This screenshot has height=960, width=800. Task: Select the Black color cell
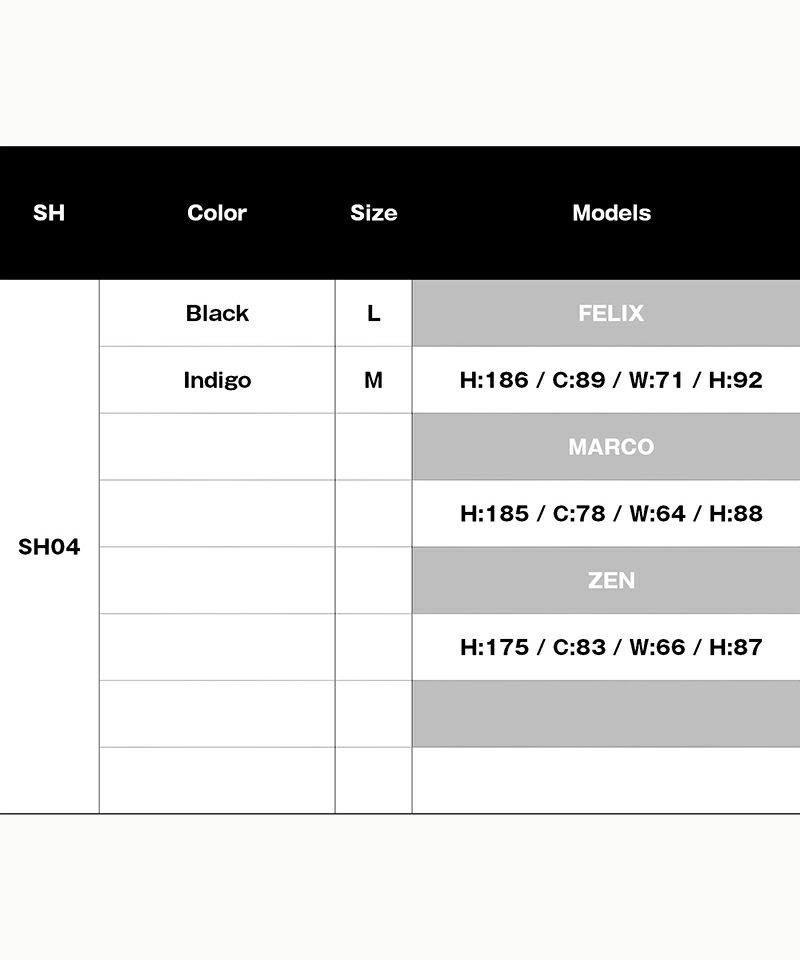click(x=217, y=313)
